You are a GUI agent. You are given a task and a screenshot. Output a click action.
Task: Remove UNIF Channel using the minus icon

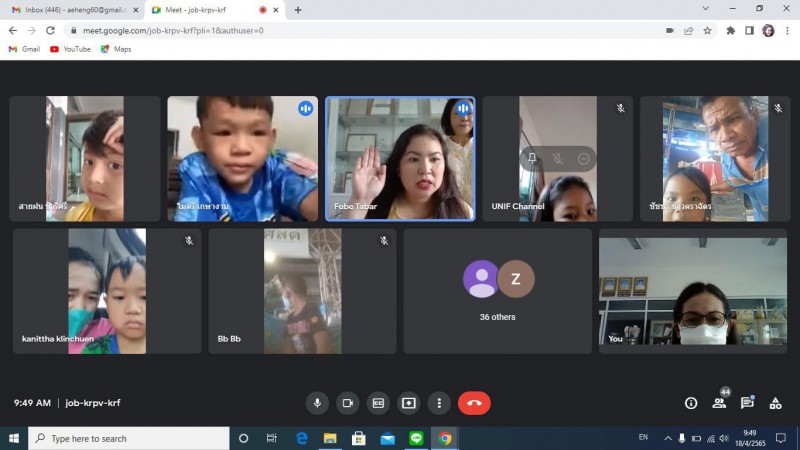(584, 159)
